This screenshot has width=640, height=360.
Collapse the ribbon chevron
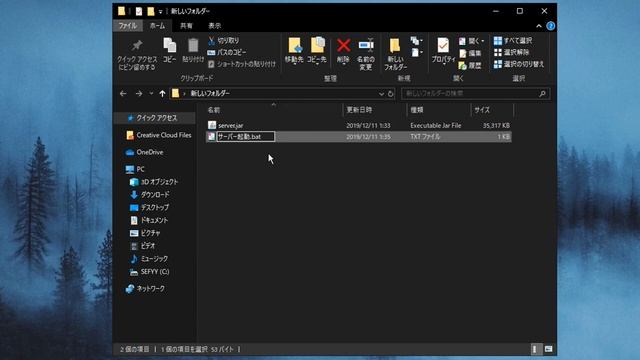click(539, 26)
